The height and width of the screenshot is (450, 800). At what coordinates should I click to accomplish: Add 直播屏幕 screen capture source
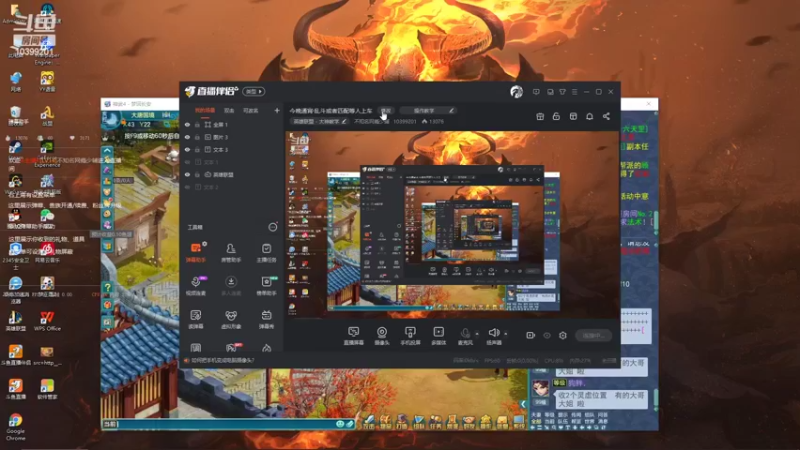pyautogui.click(x=354, y=336)
